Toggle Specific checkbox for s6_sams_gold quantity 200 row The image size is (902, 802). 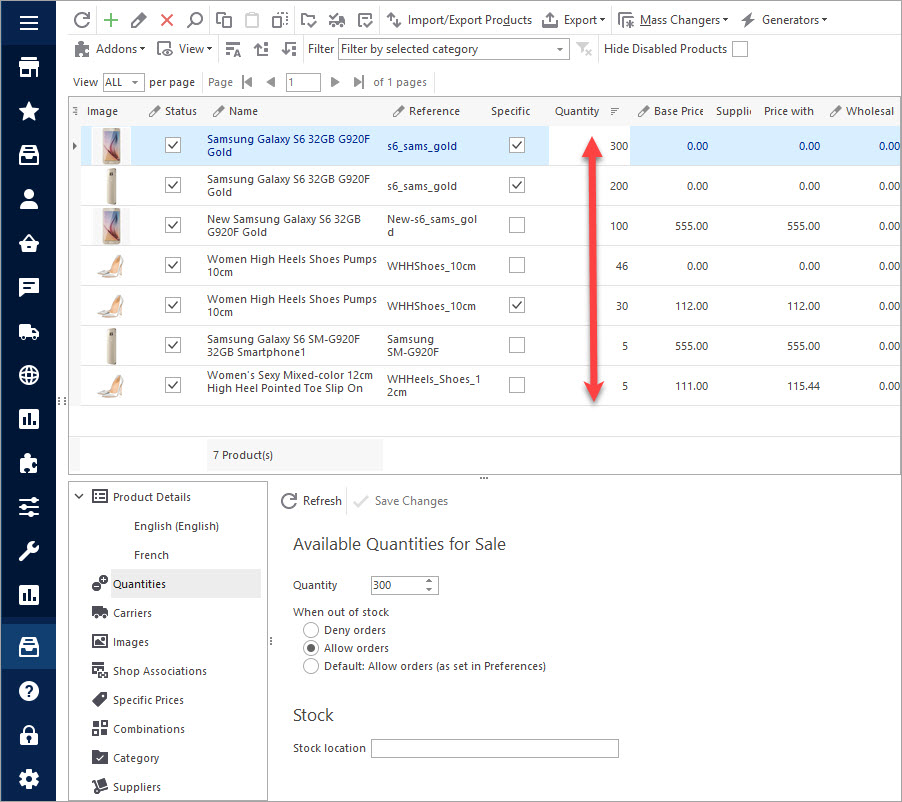(517, 185)
